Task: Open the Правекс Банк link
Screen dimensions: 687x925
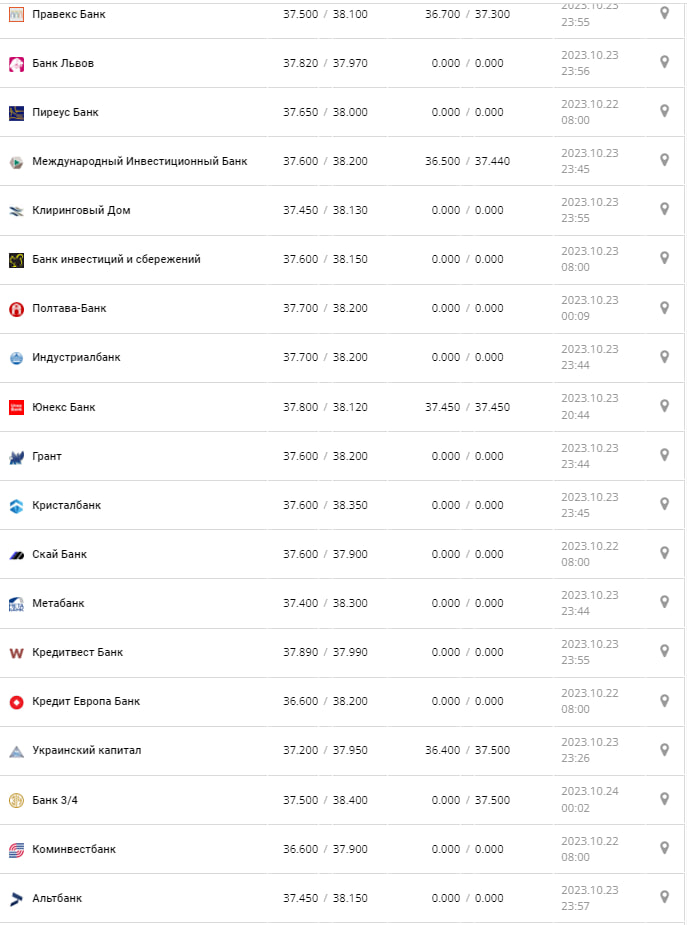Action: pyautogui.click(x=68, y=15)
